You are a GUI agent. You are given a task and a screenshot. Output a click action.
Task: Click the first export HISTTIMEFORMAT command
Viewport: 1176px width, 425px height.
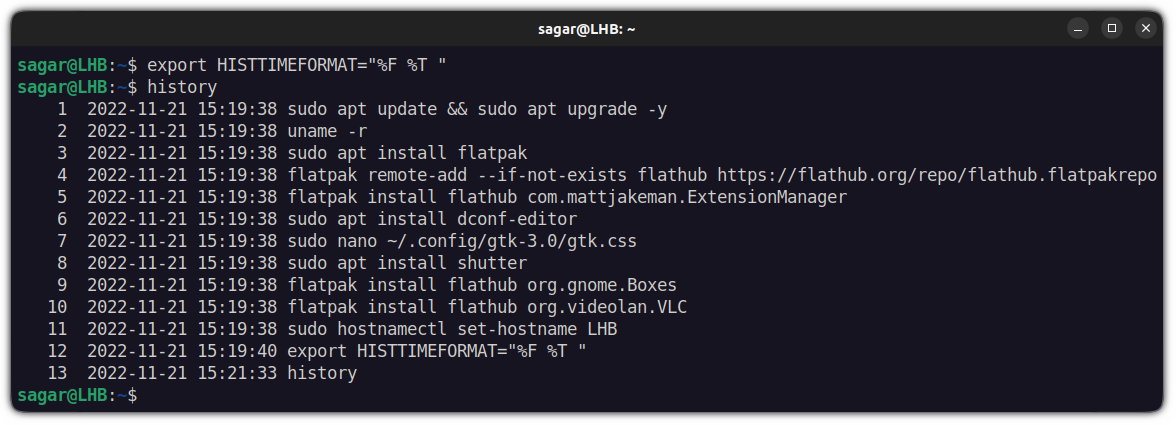point(296,65)
